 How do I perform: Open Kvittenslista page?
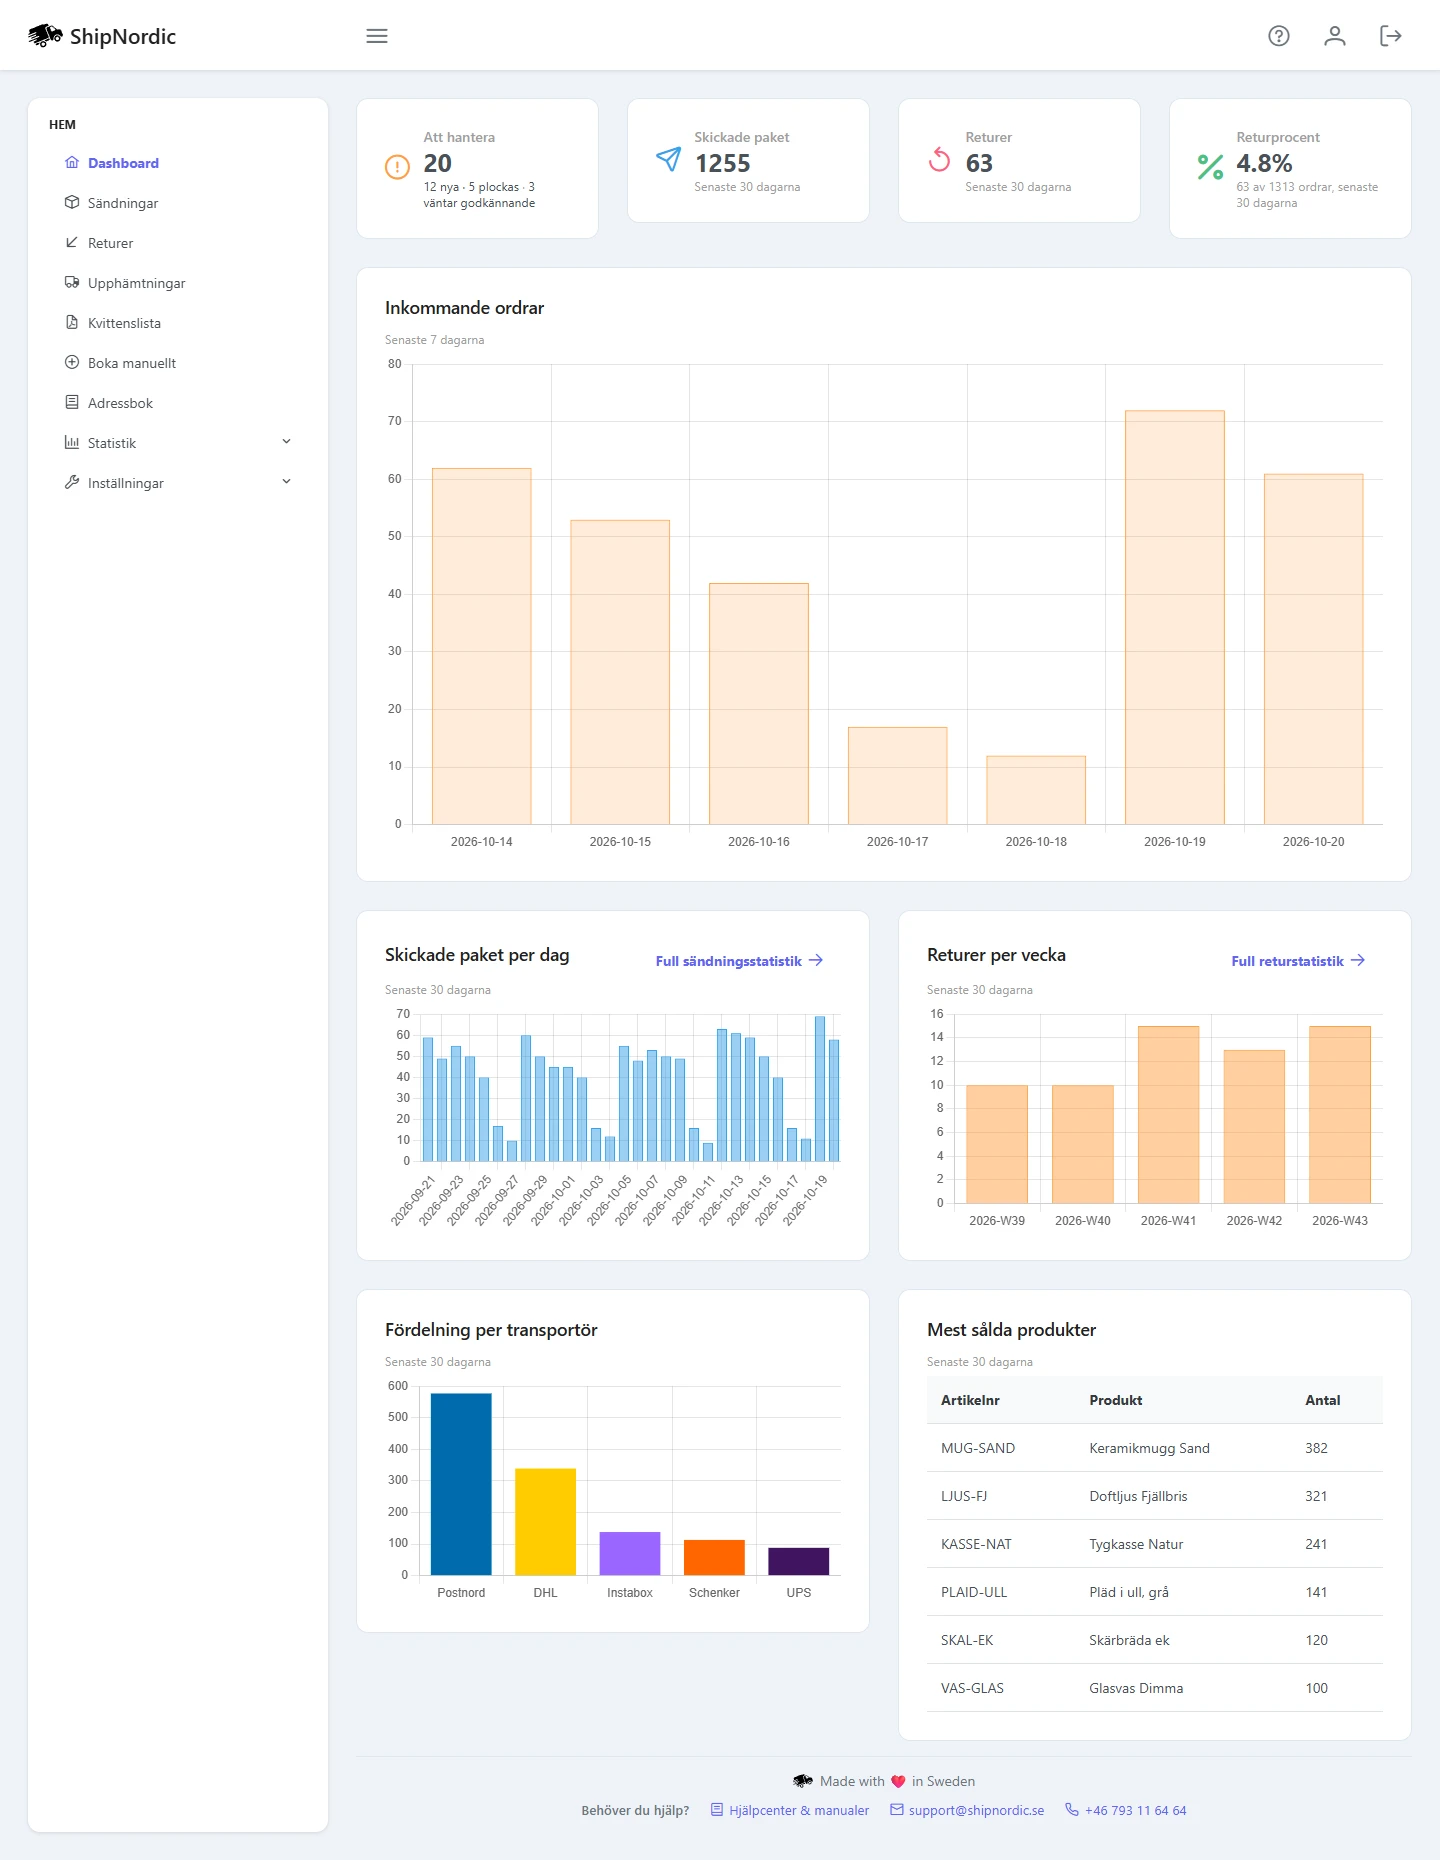(x=124, y=323)
